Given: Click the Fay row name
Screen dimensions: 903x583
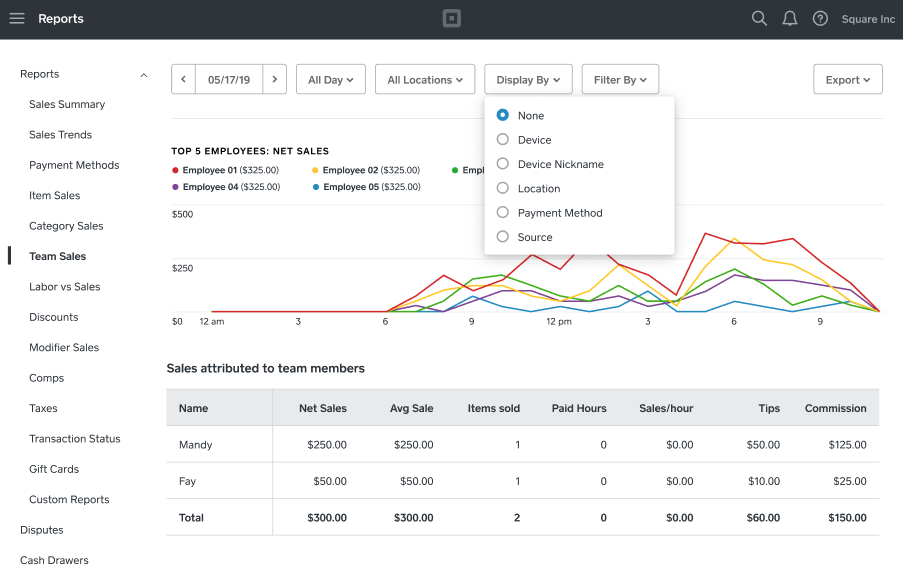Looking at the screenshot, I should click(x=187, y=481).
